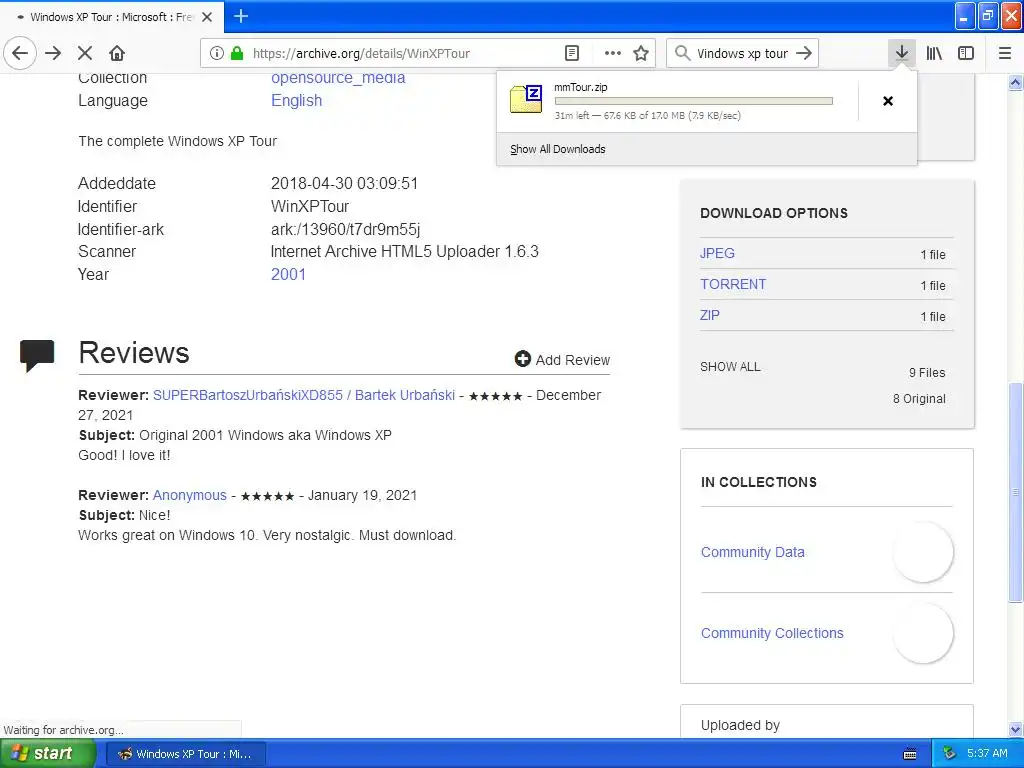
Task: Open Community Data collection
Action: [x=752, y=552]
